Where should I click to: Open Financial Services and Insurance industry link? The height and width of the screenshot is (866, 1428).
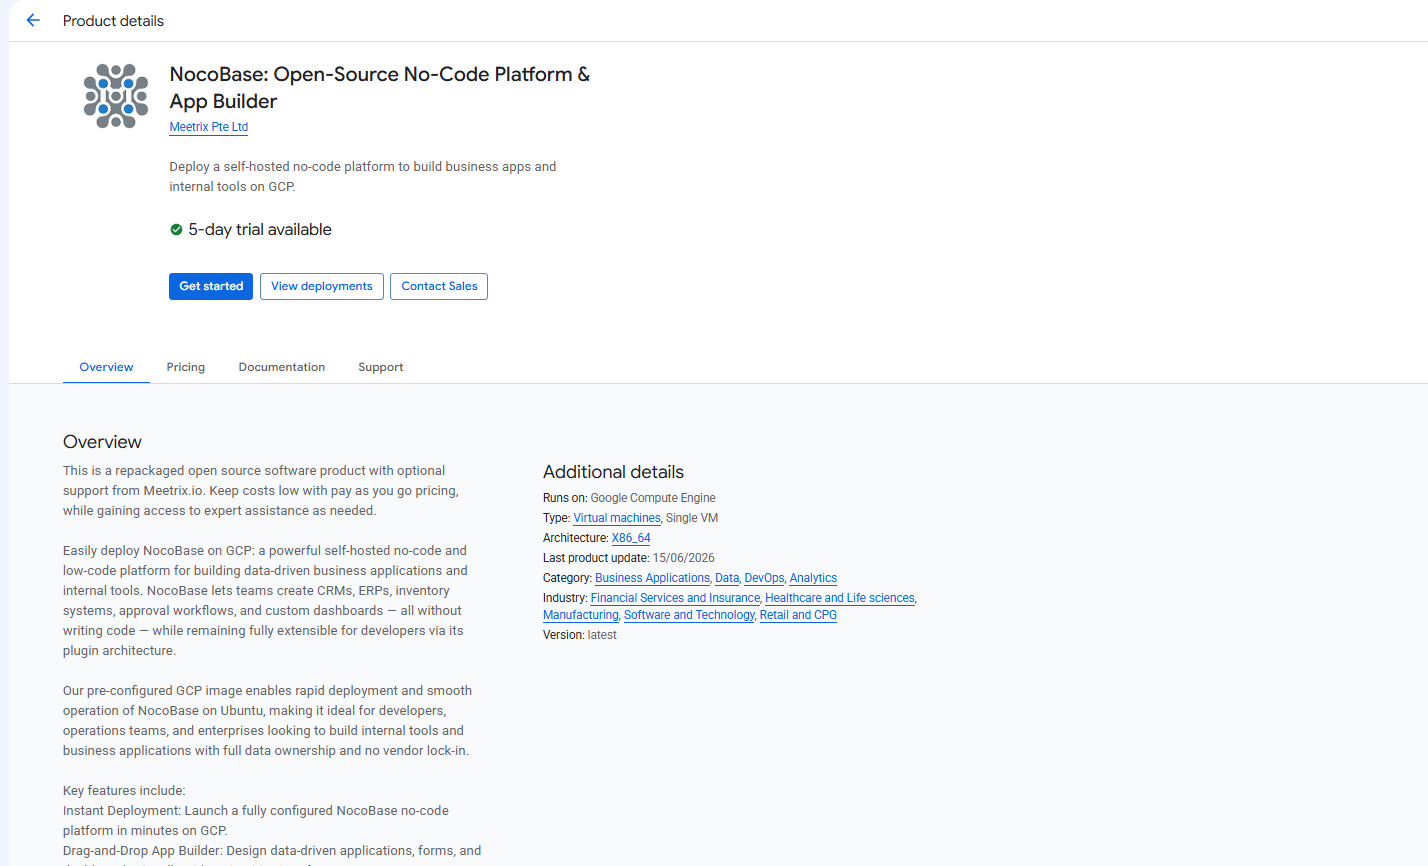tap(675, 598)
